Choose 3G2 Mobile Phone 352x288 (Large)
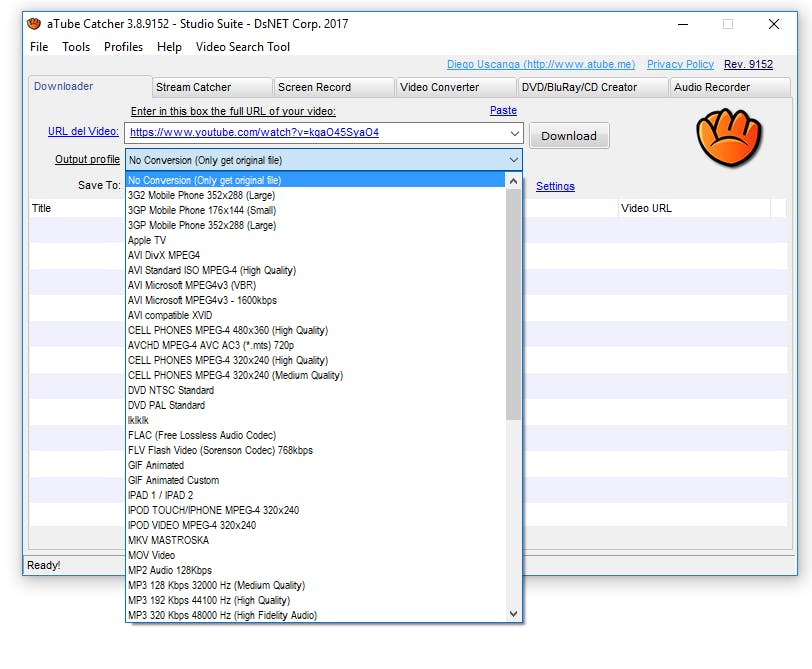The width and height of the screenshot is (812, 669). [x=315, y=195]
